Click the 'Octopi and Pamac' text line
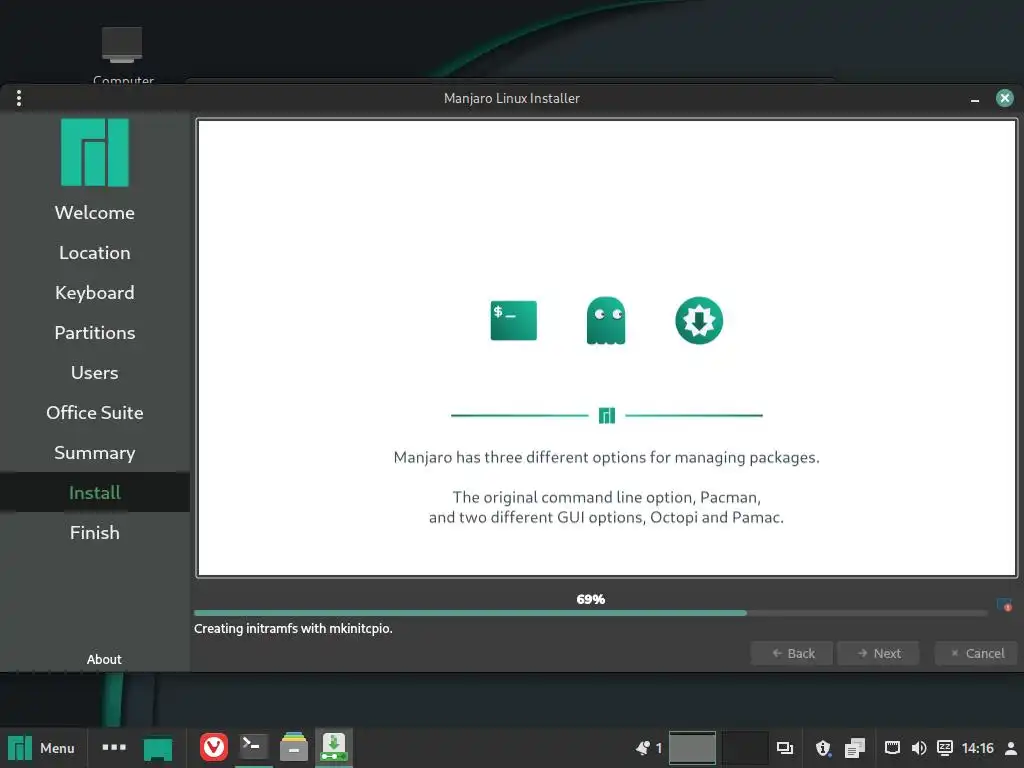This screenshot has width=1024, height=768. tap(606, 517)
